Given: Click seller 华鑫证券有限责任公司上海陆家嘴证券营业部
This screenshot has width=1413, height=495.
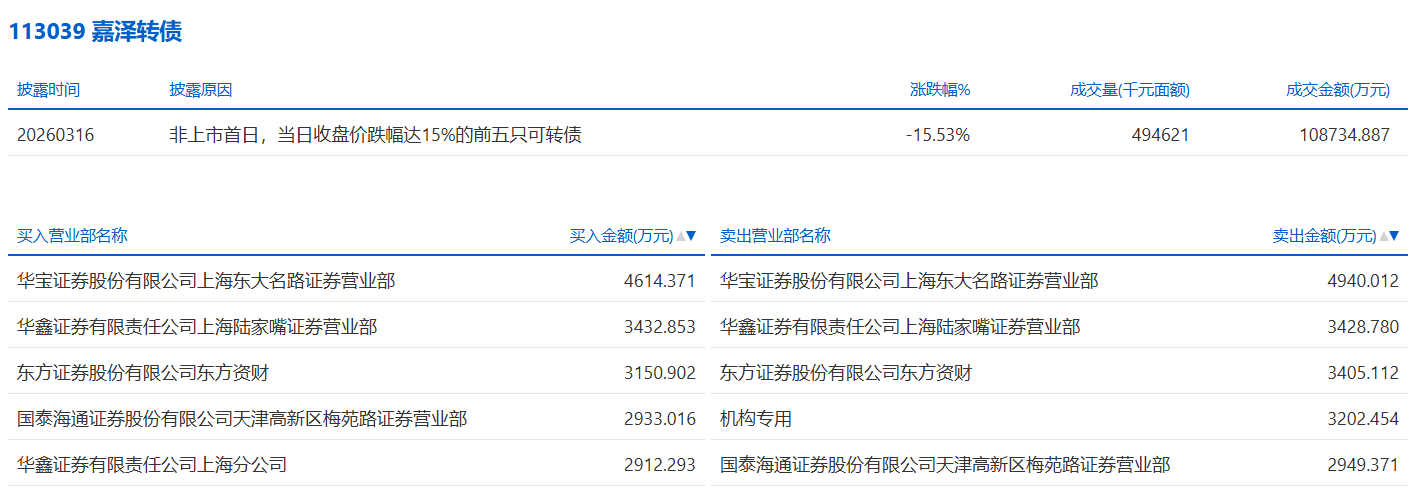Looking at the screenshot, I should [900, 327].
